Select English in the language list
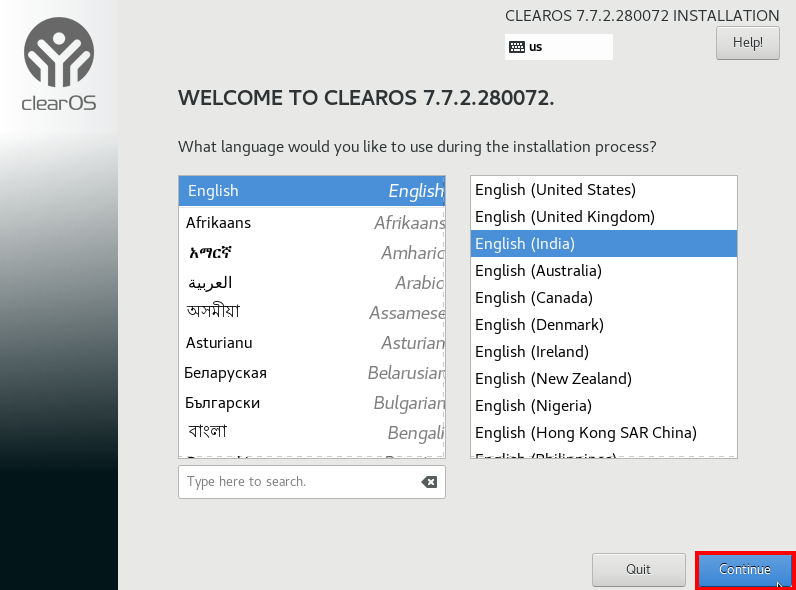Image resolution: width=796 pixels, height=590 pixels. (x=312, y=191)
